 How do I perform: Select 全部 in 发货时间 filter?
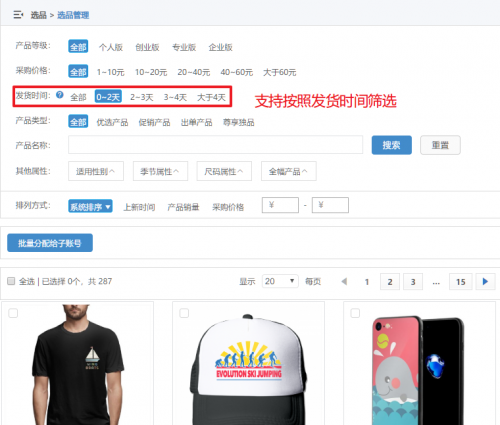click(x=78, y=97)
